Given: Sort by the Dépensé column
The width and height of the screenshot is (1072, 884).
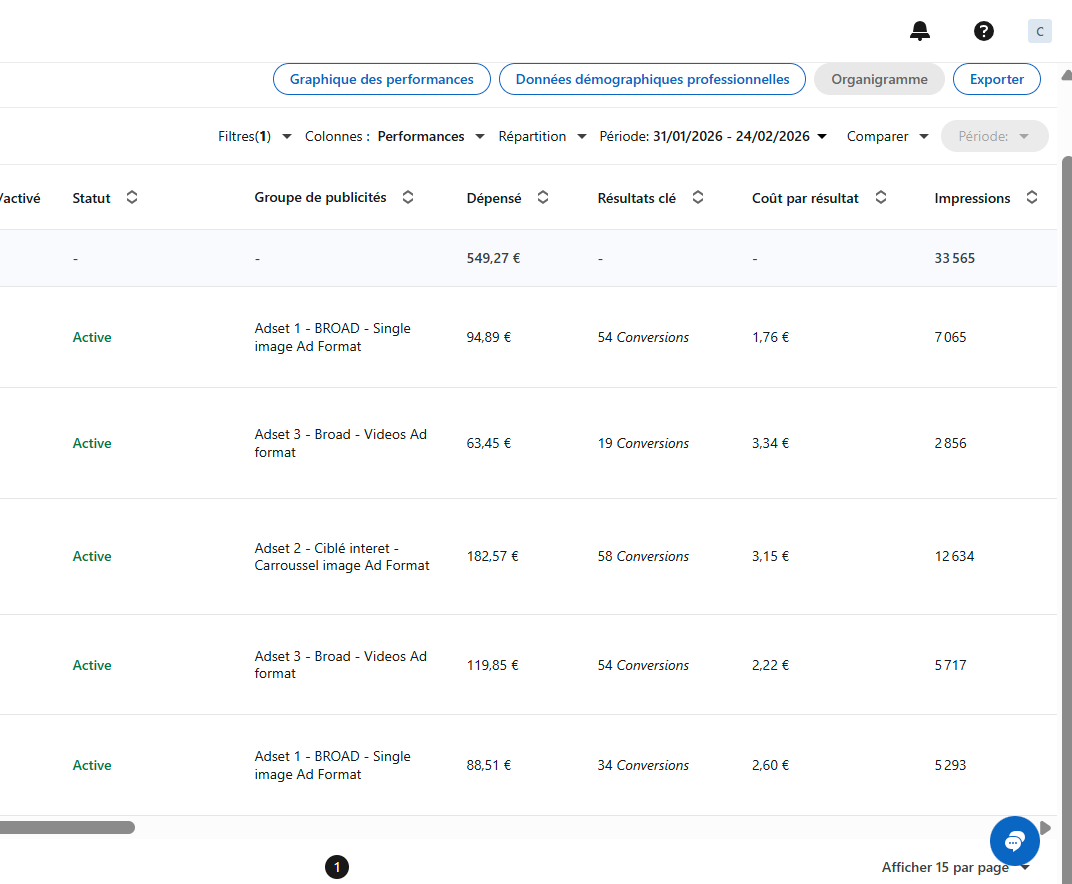Looking at the screenshot, I should [x=543, y=198].
